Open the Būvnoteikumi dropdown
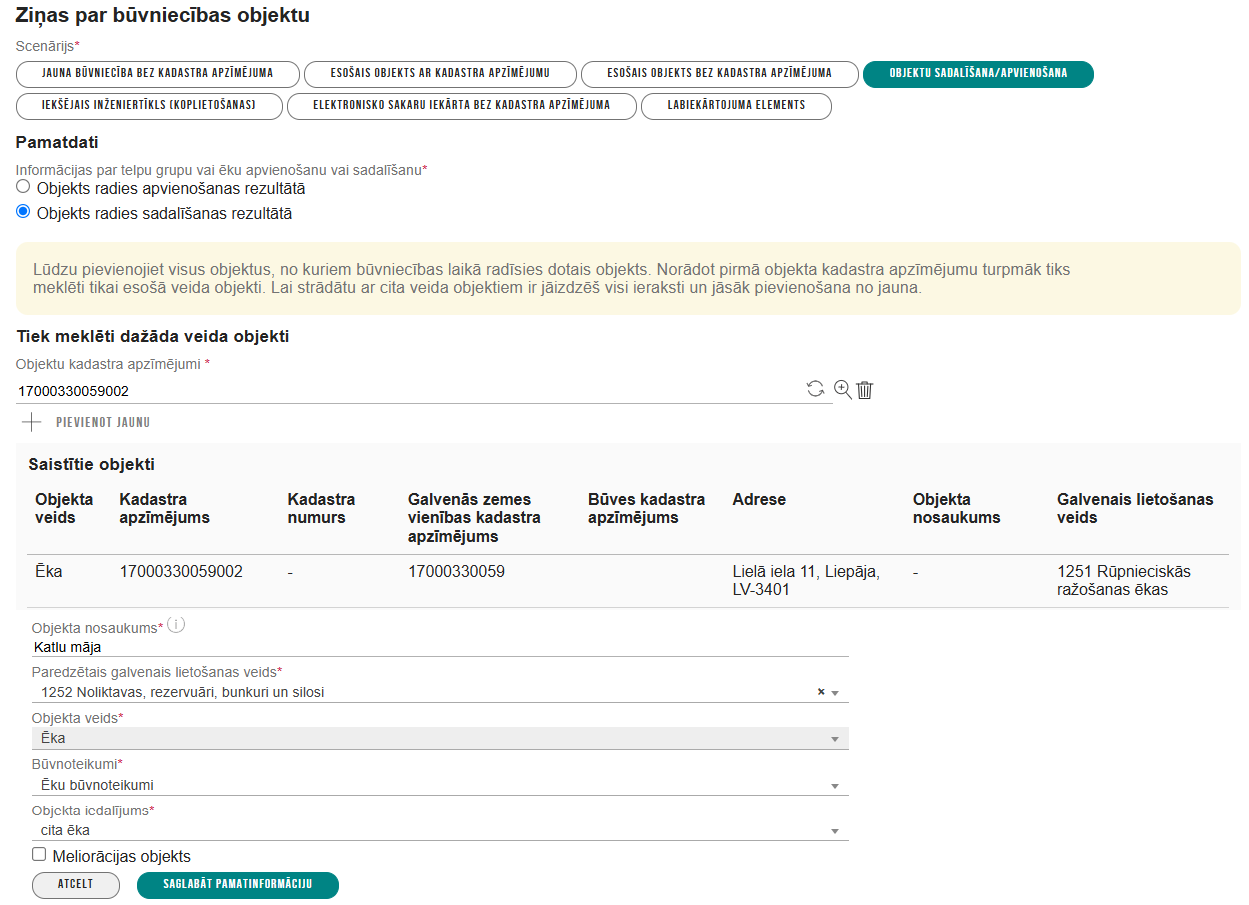This screenshot has height=905, width=1249. [835, 786]
